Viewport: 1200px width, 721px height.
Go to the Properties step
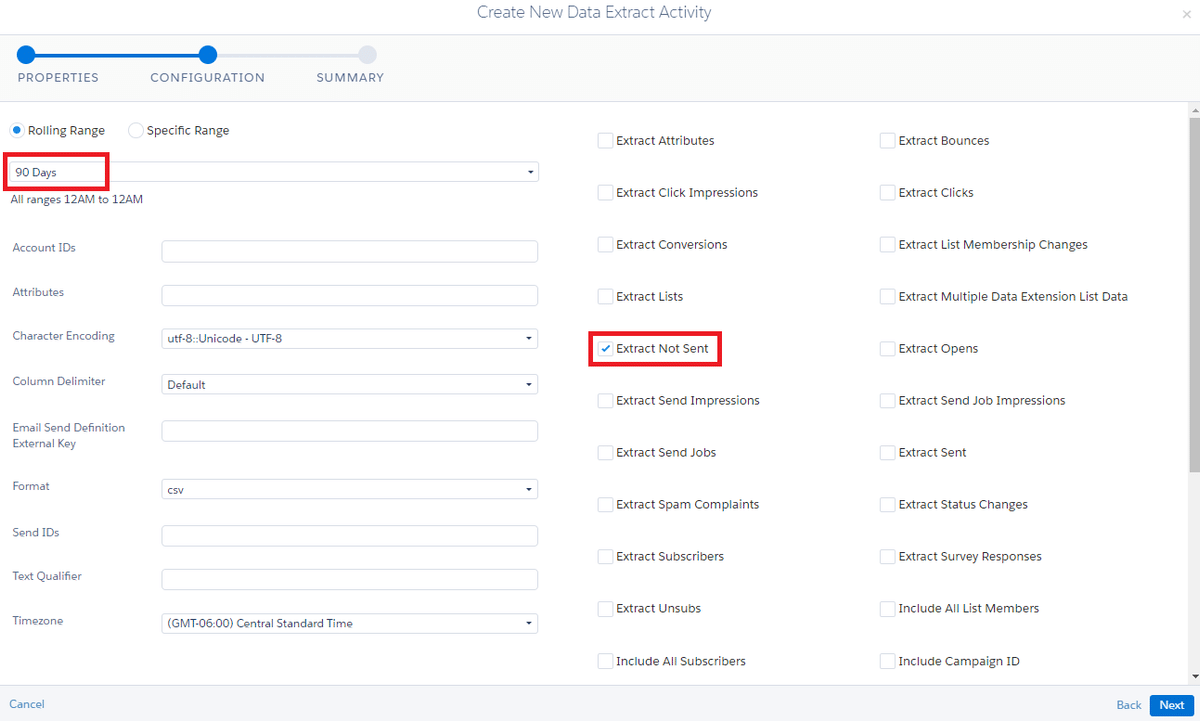pyautogui.click(x=26, y=55)
